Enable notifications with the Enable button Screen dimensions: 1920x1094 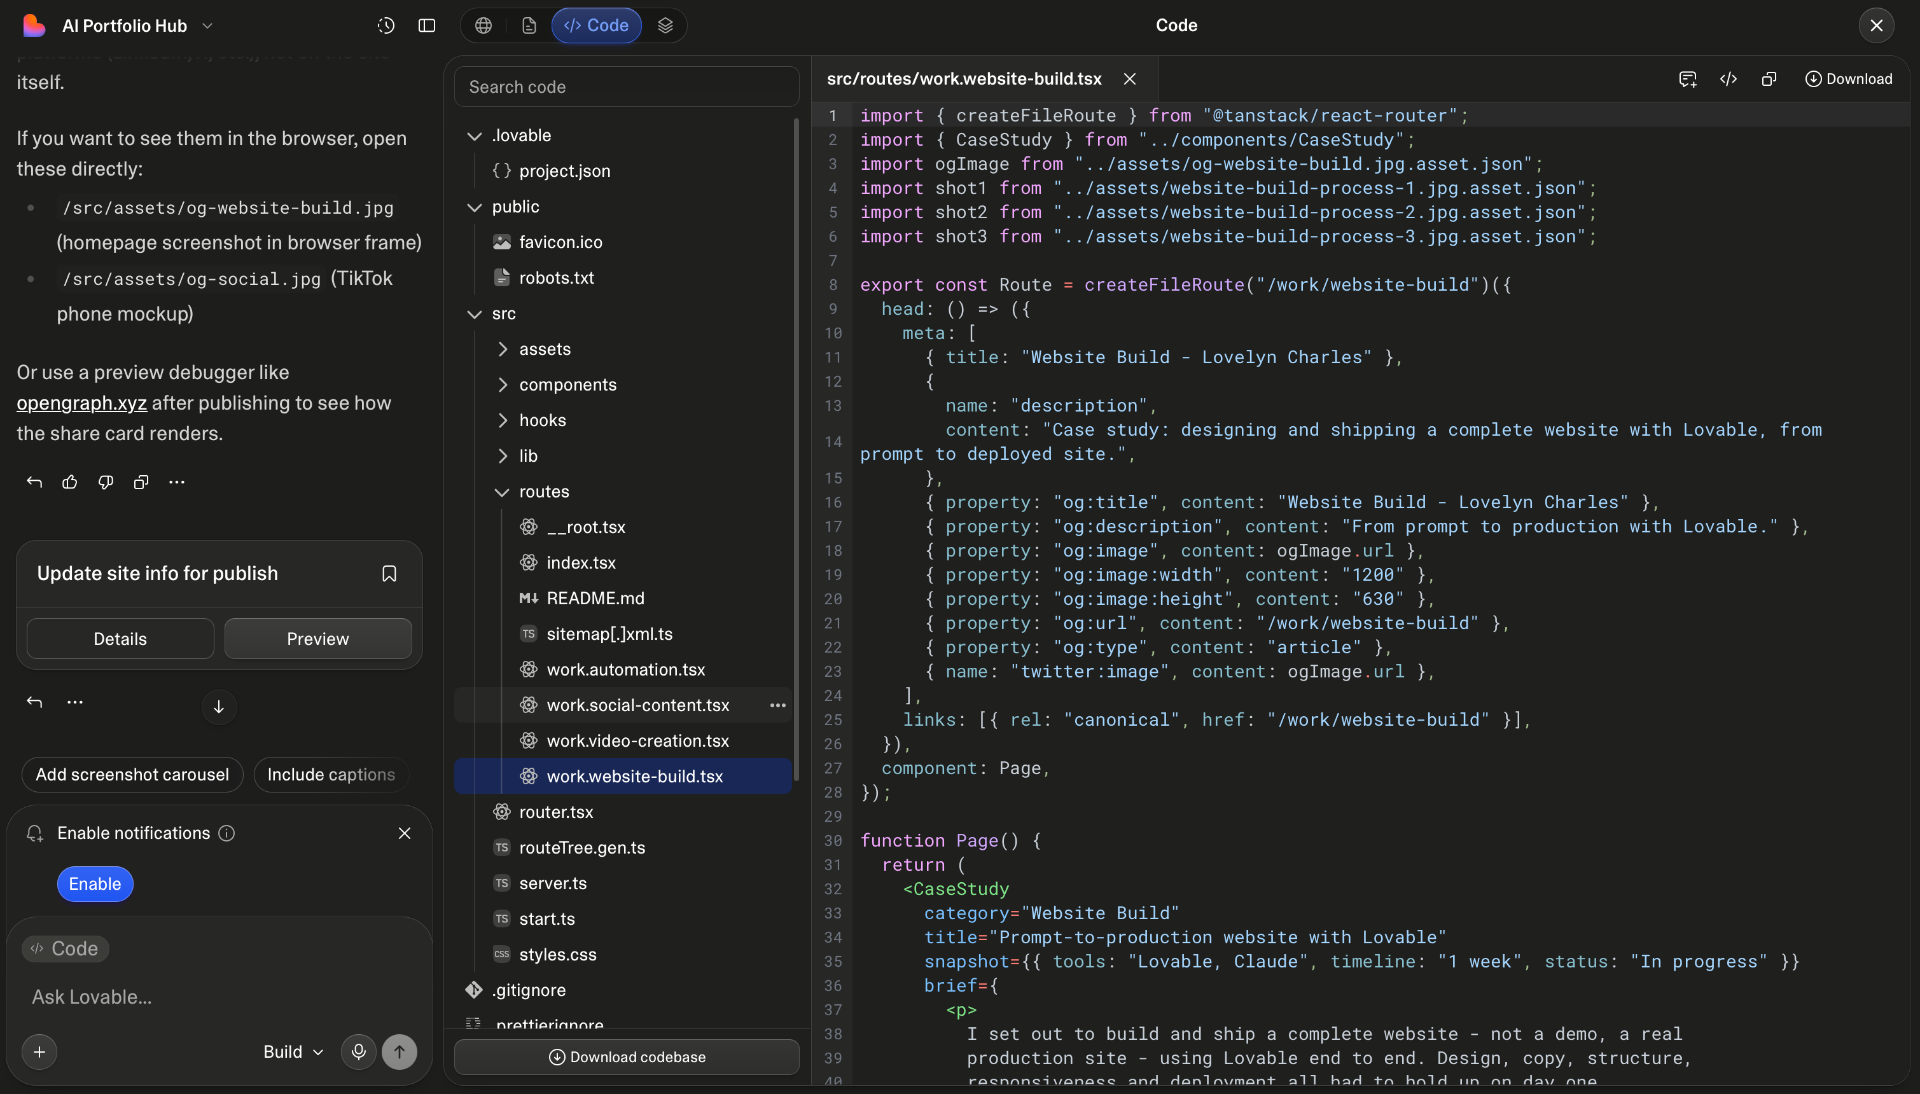coord(95,884)
